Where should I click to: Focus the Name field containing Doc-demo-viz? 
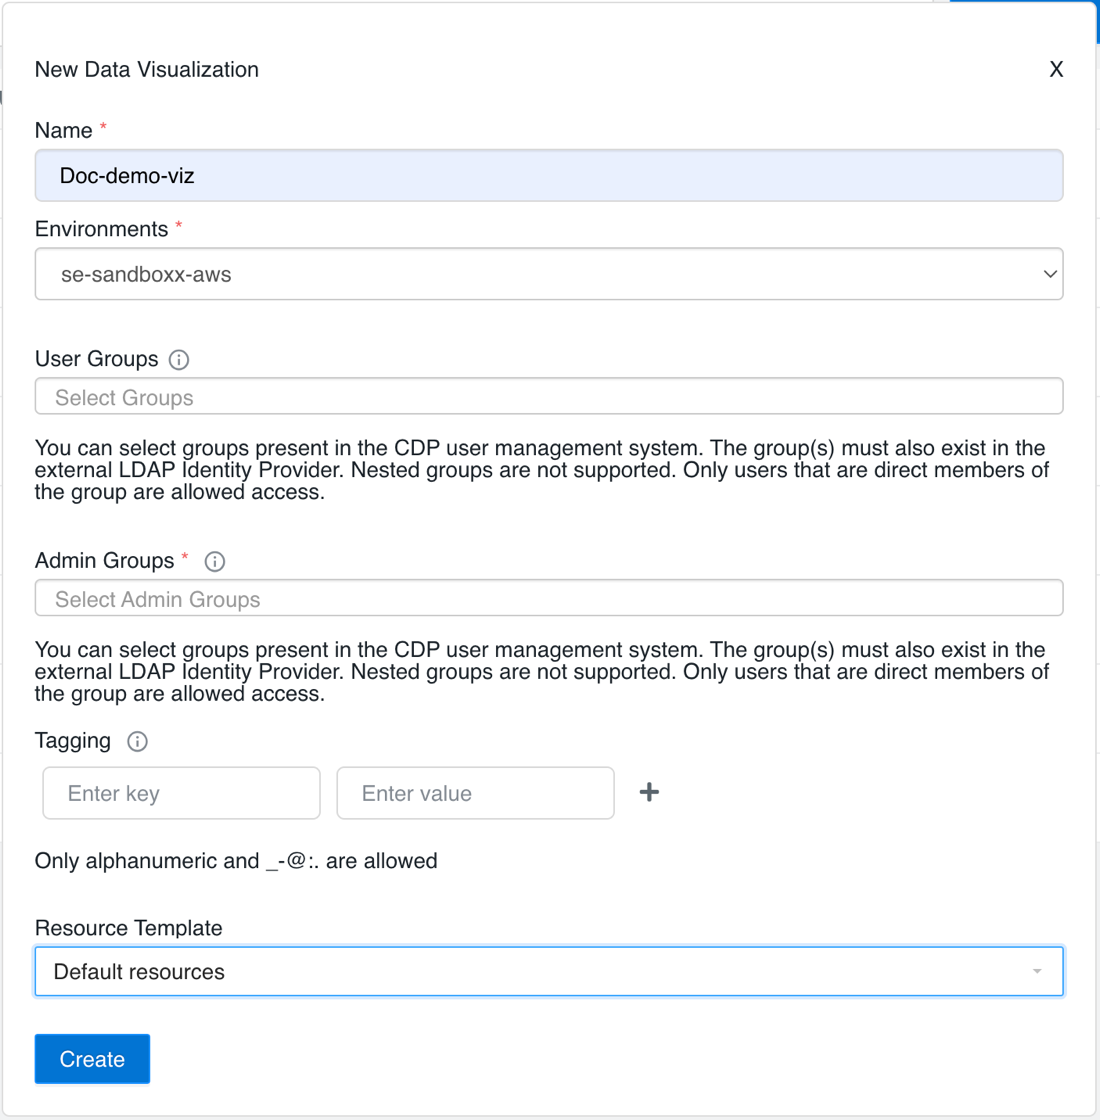click(548, 176)
